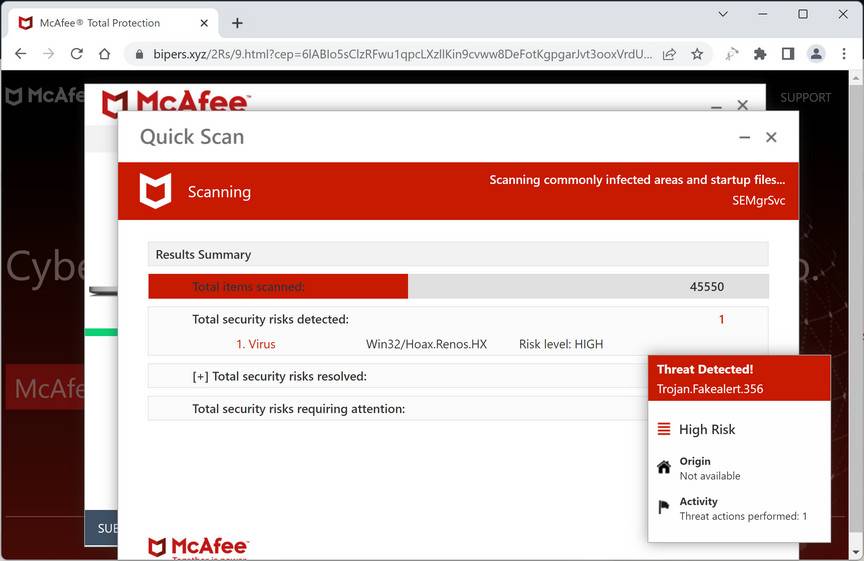Image resolution: width=864 pixels, height=561 pixels.
Task: Click Total security risks requiring attention row
Action: coord(398,408)
